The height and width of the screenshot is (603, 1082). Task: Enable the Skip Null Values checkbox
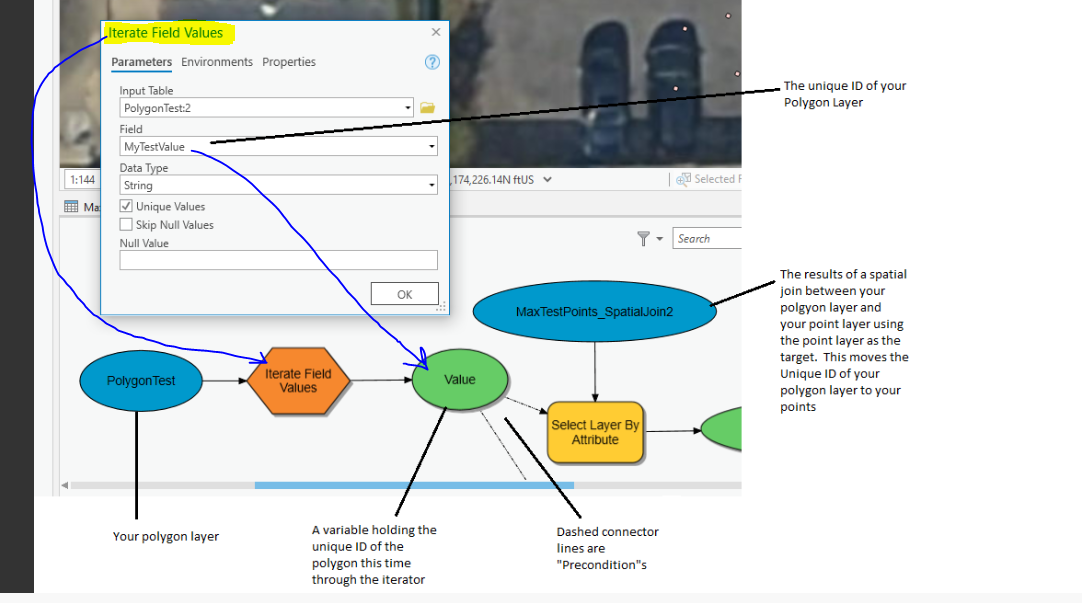tap(126, 225)
